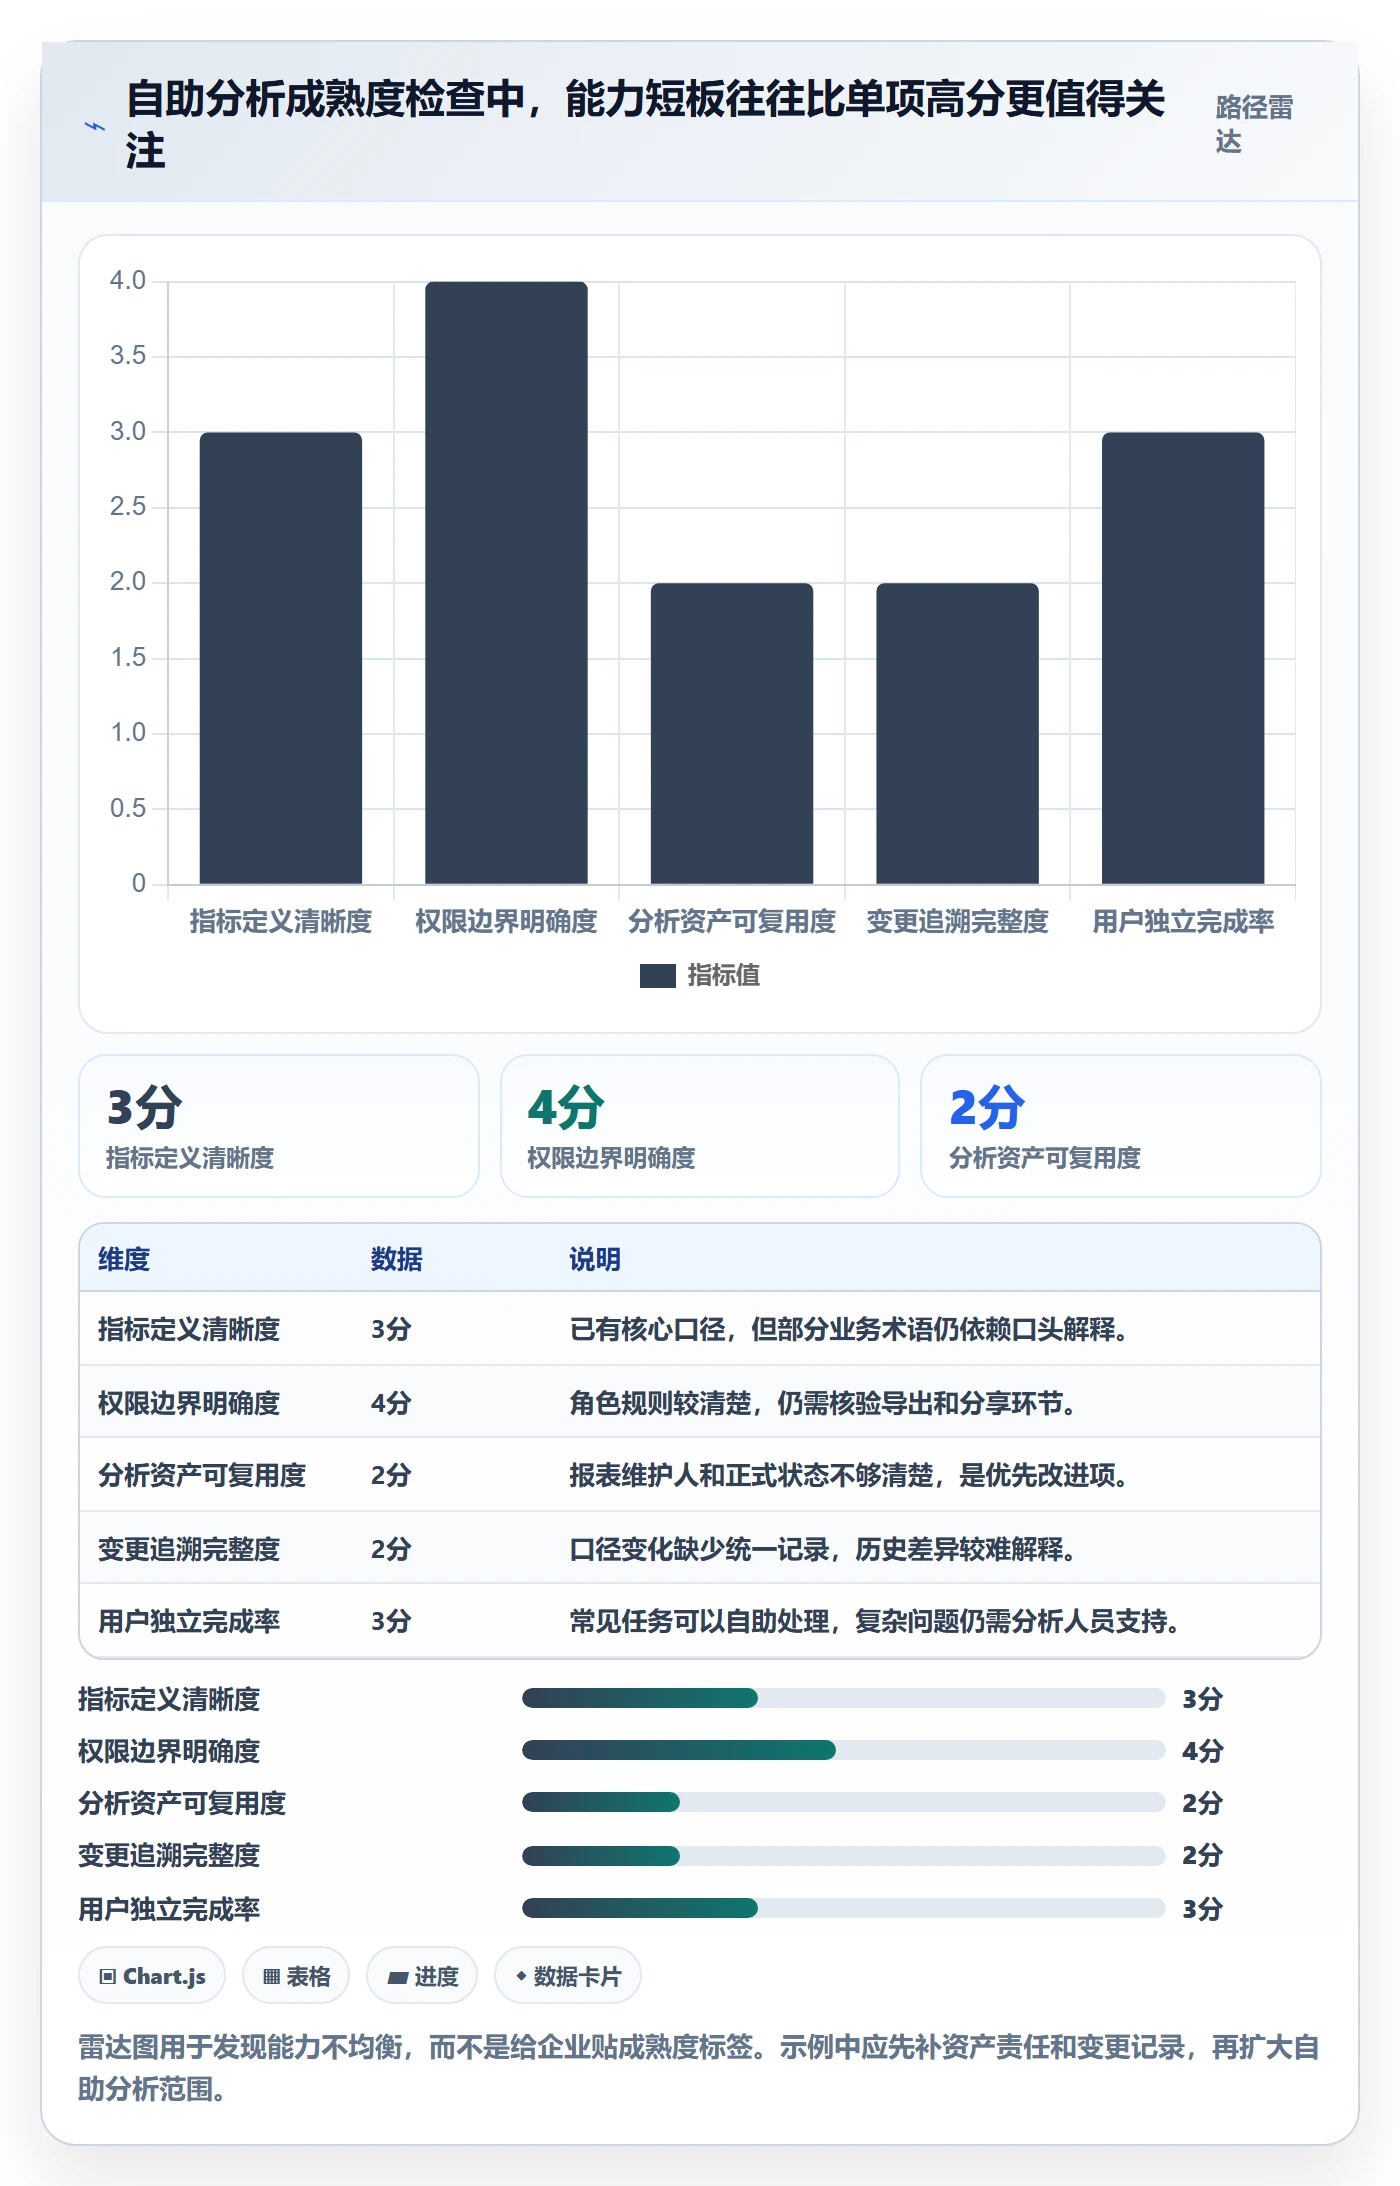
Task: Click table cell 4分 for 权限边界明确度
Action: click(x=391, y=1402)
